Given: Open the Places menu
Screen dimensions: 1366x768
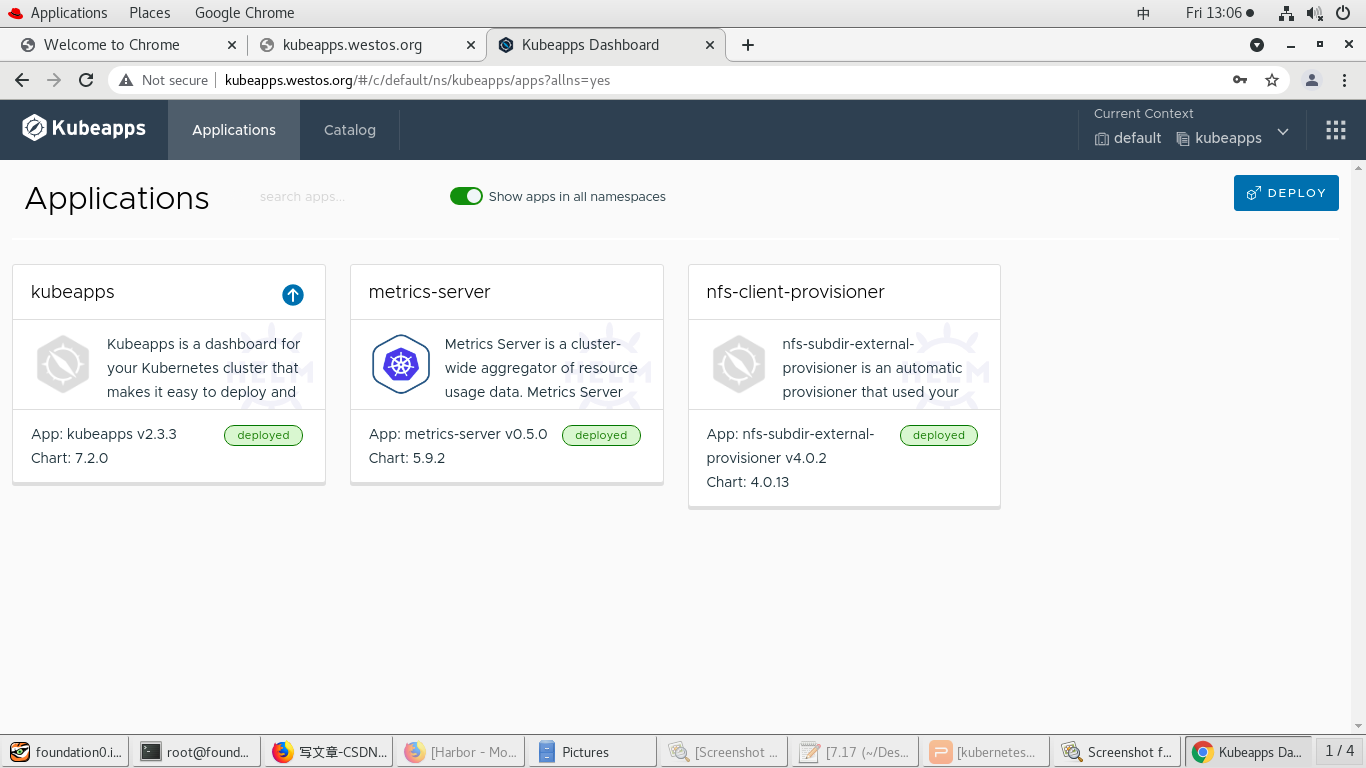Looking at the screenshot, I should (x=150, y=13).
